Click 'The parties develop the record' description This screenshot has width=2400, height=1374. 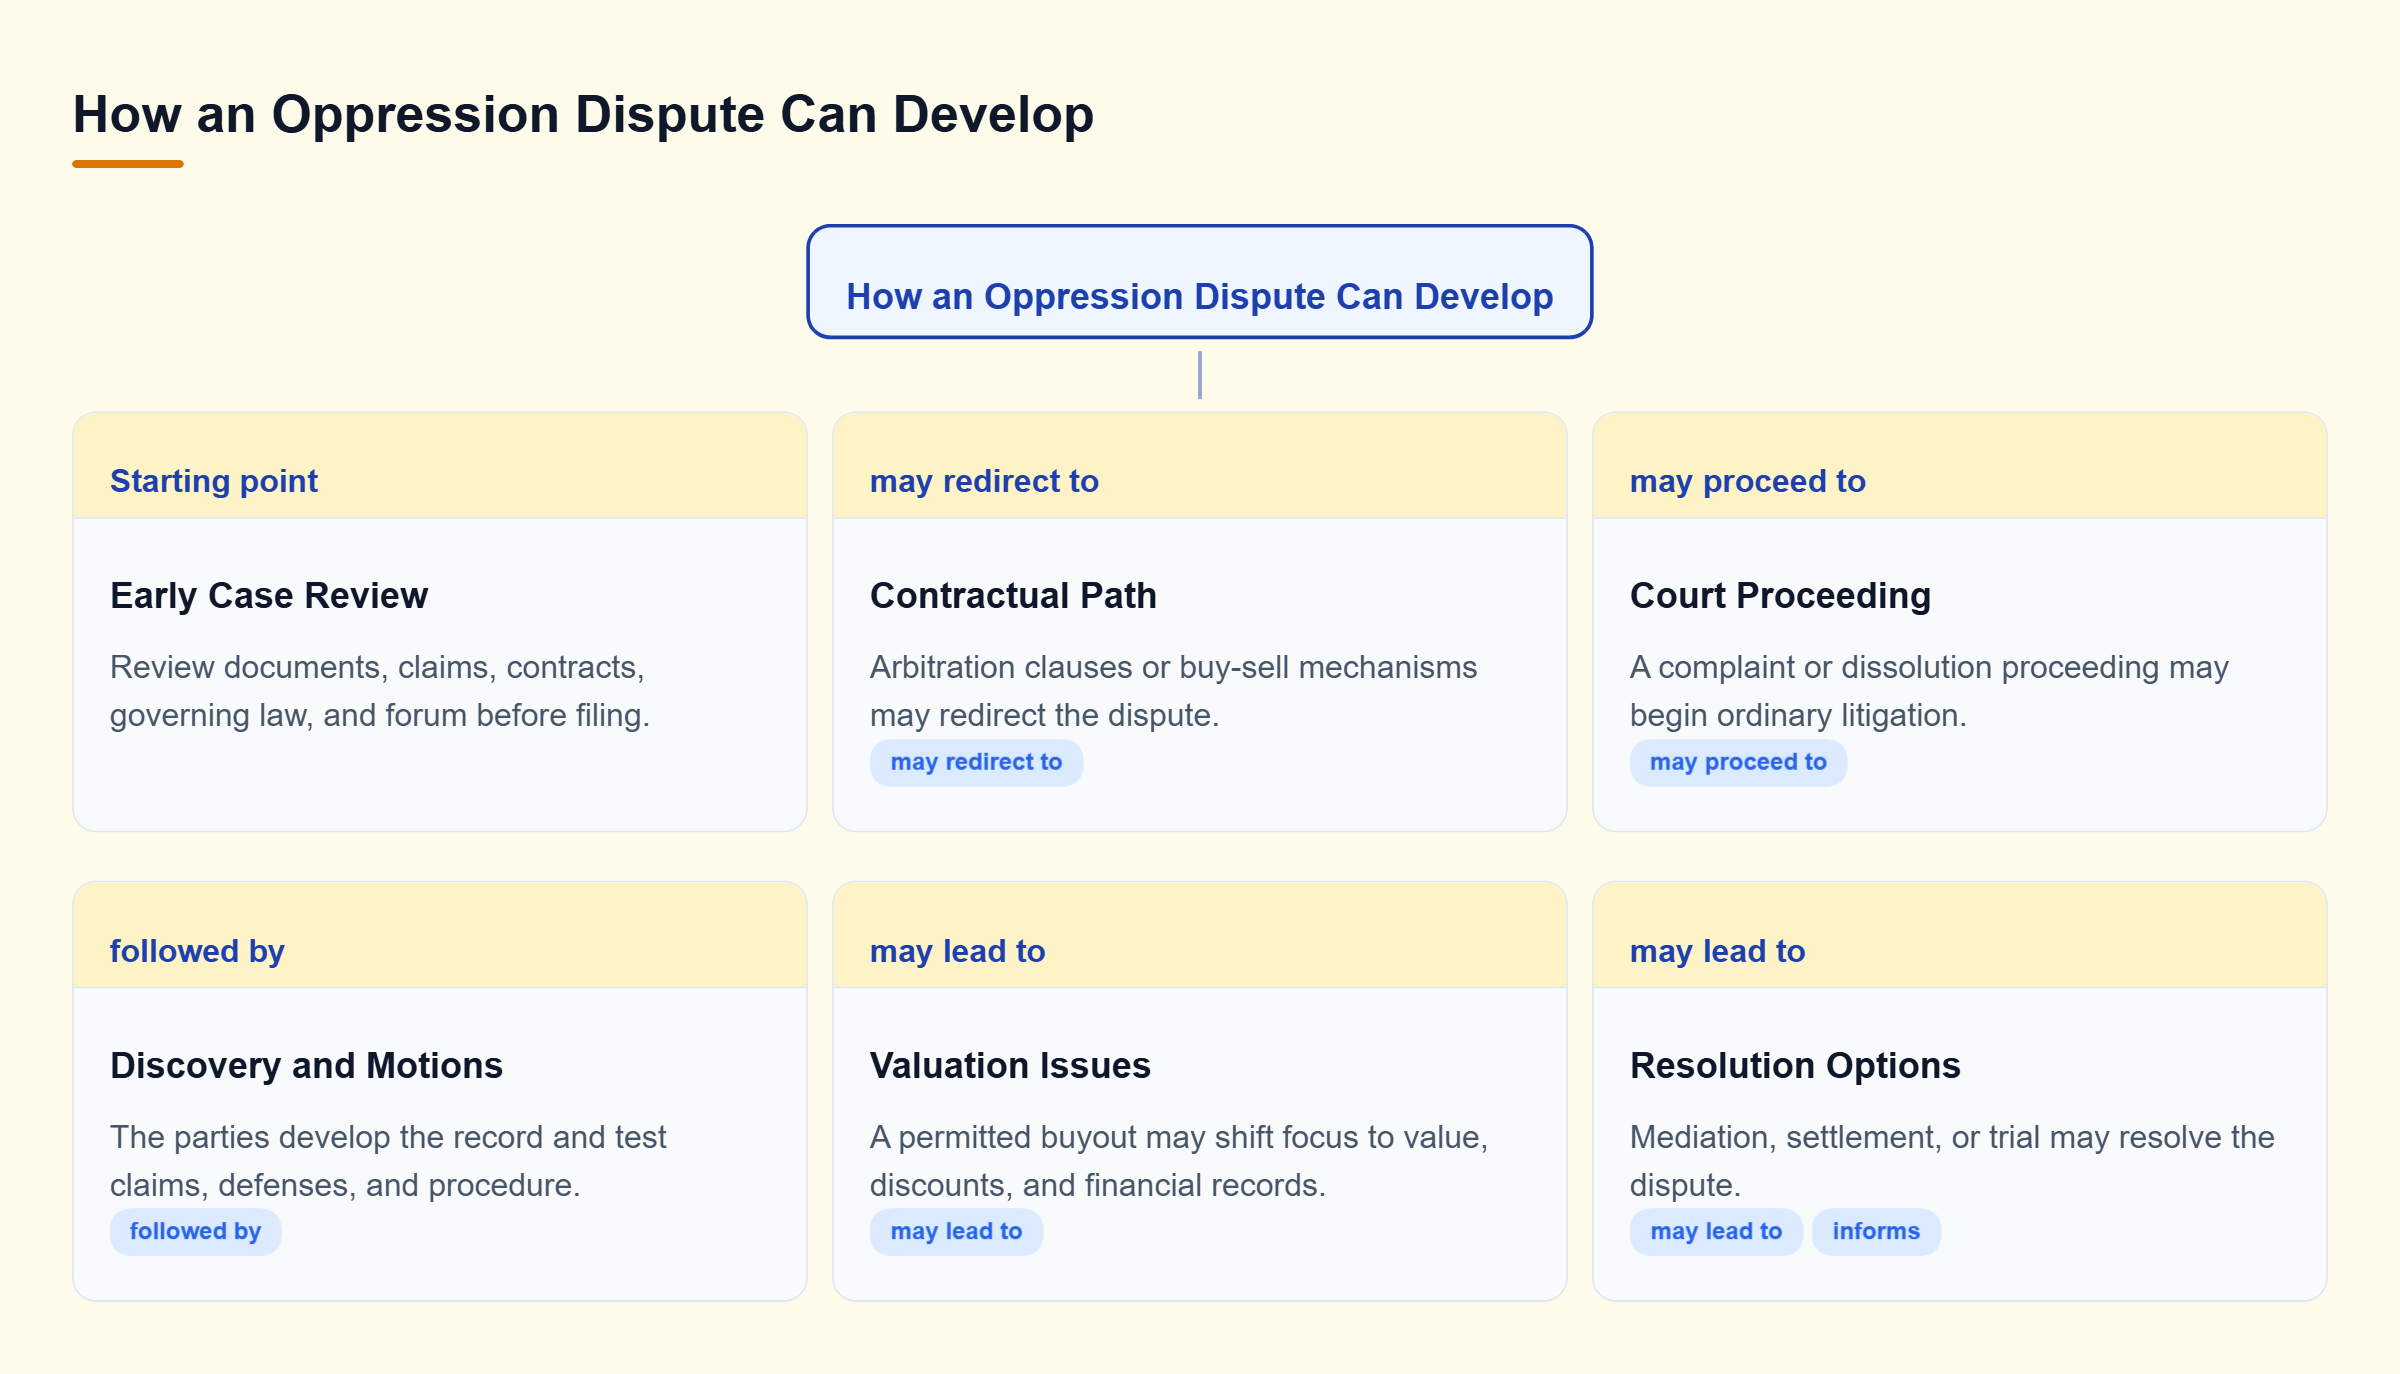click(x=388, y=1161)
